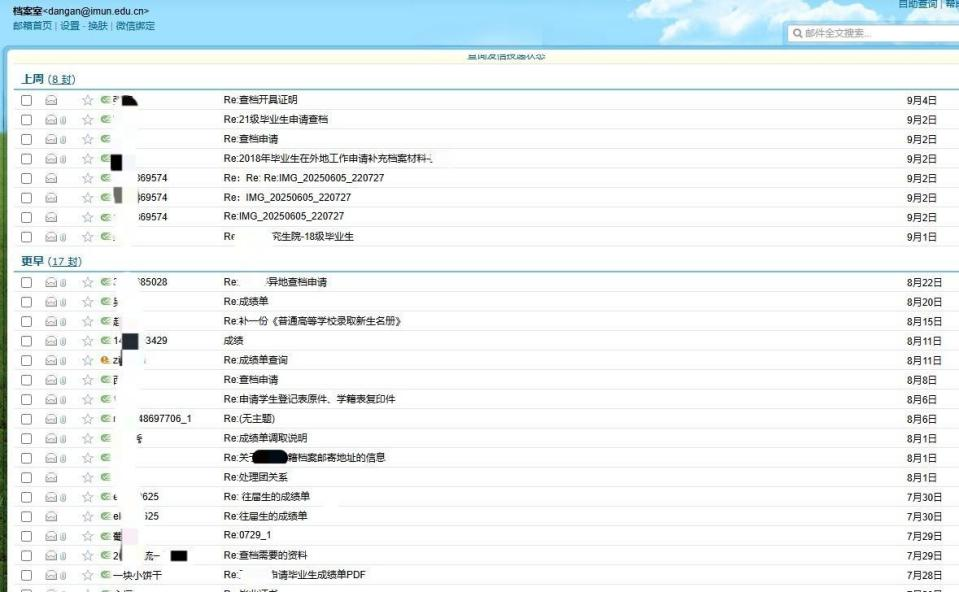
Task: Collapse the 上周 (8 封) group
Action: 32,79
